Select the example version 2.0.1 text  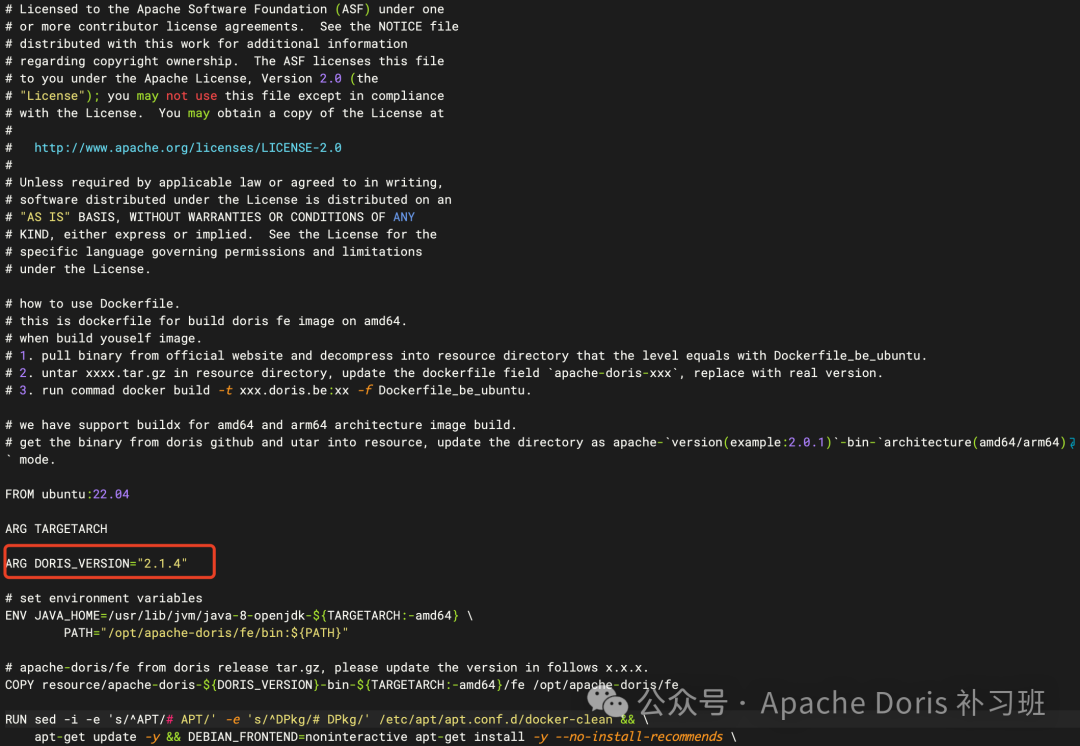pos(806,442)
